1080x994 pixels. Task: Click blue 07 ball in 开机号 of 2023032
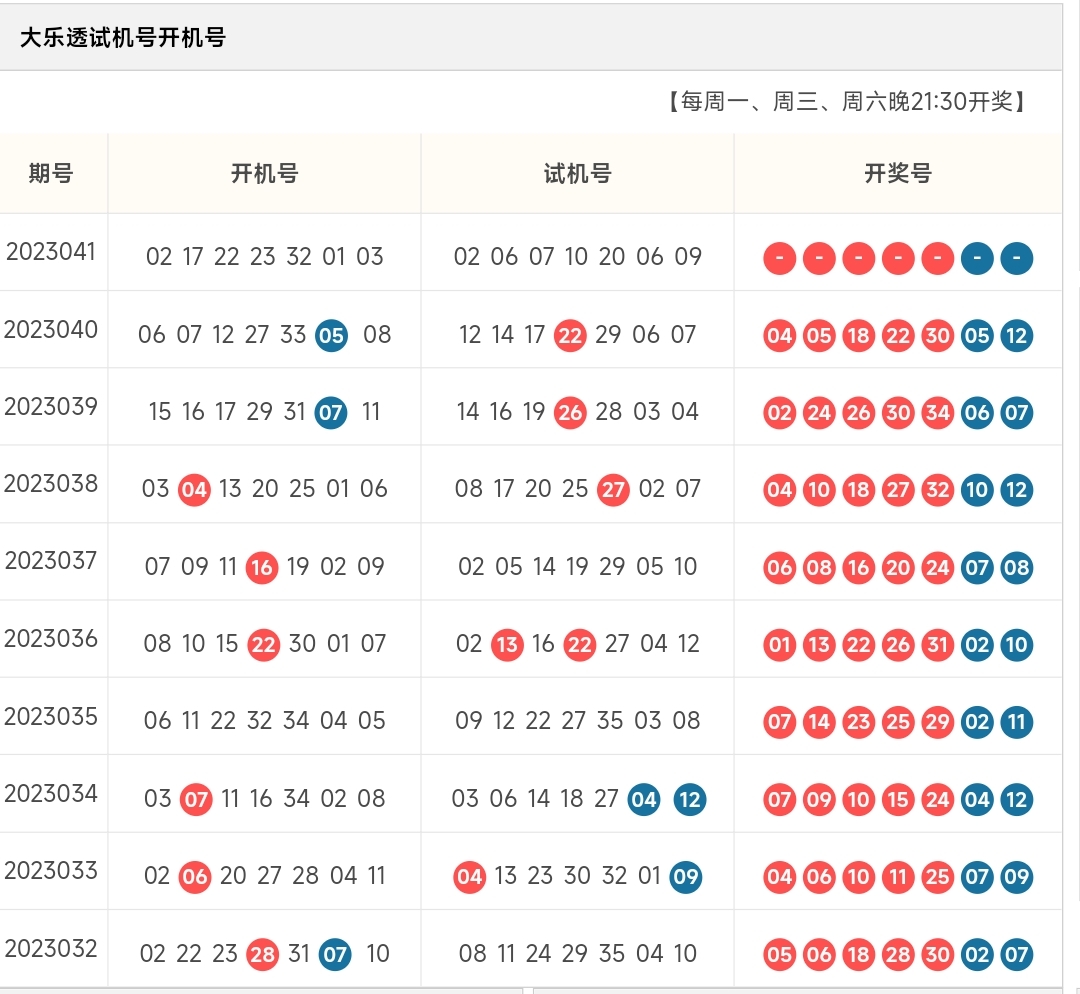[335, 955]
